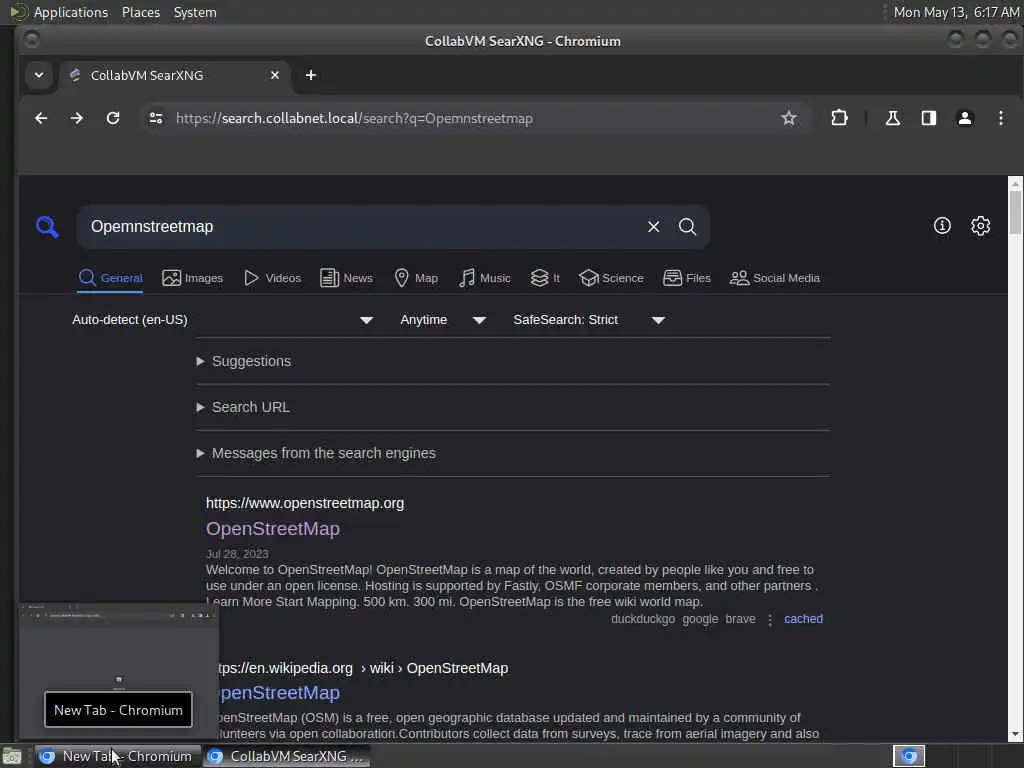1024x768 pixels.
Task: Click the brave engine label
Action: tap(740, 619)
